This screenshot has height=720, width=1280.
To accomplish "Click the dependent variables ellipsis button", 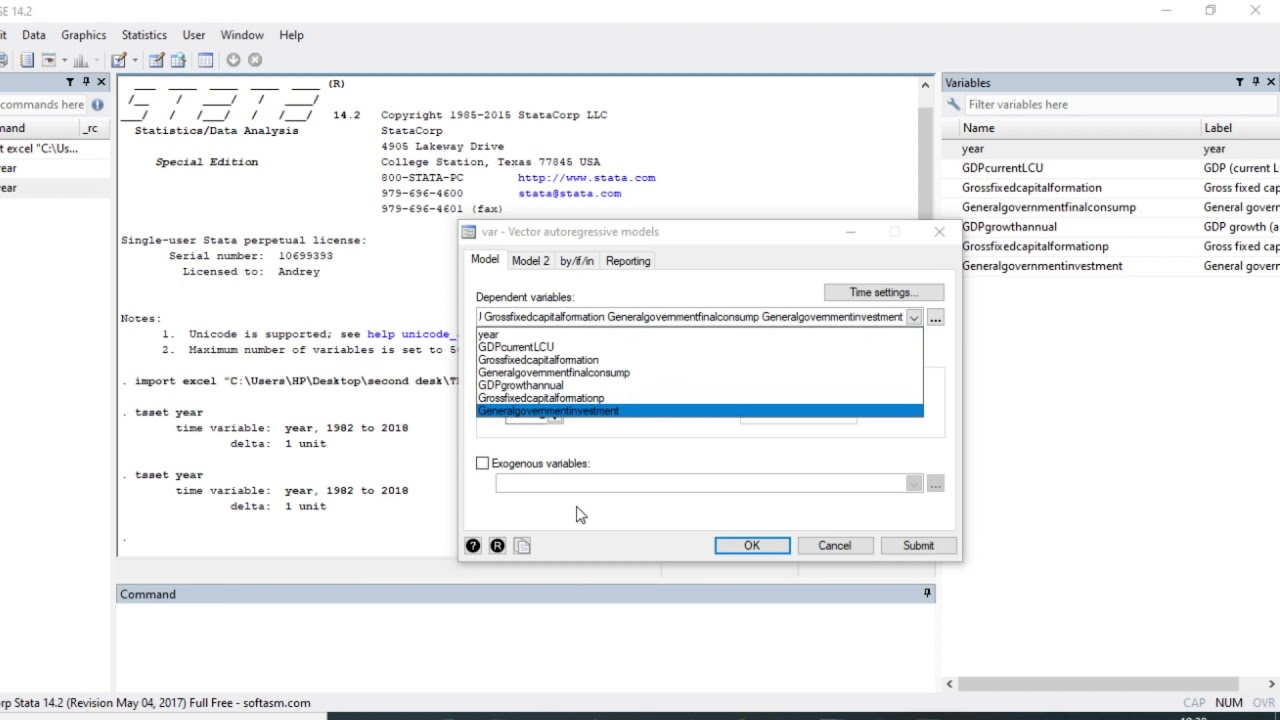I will 935,317.
